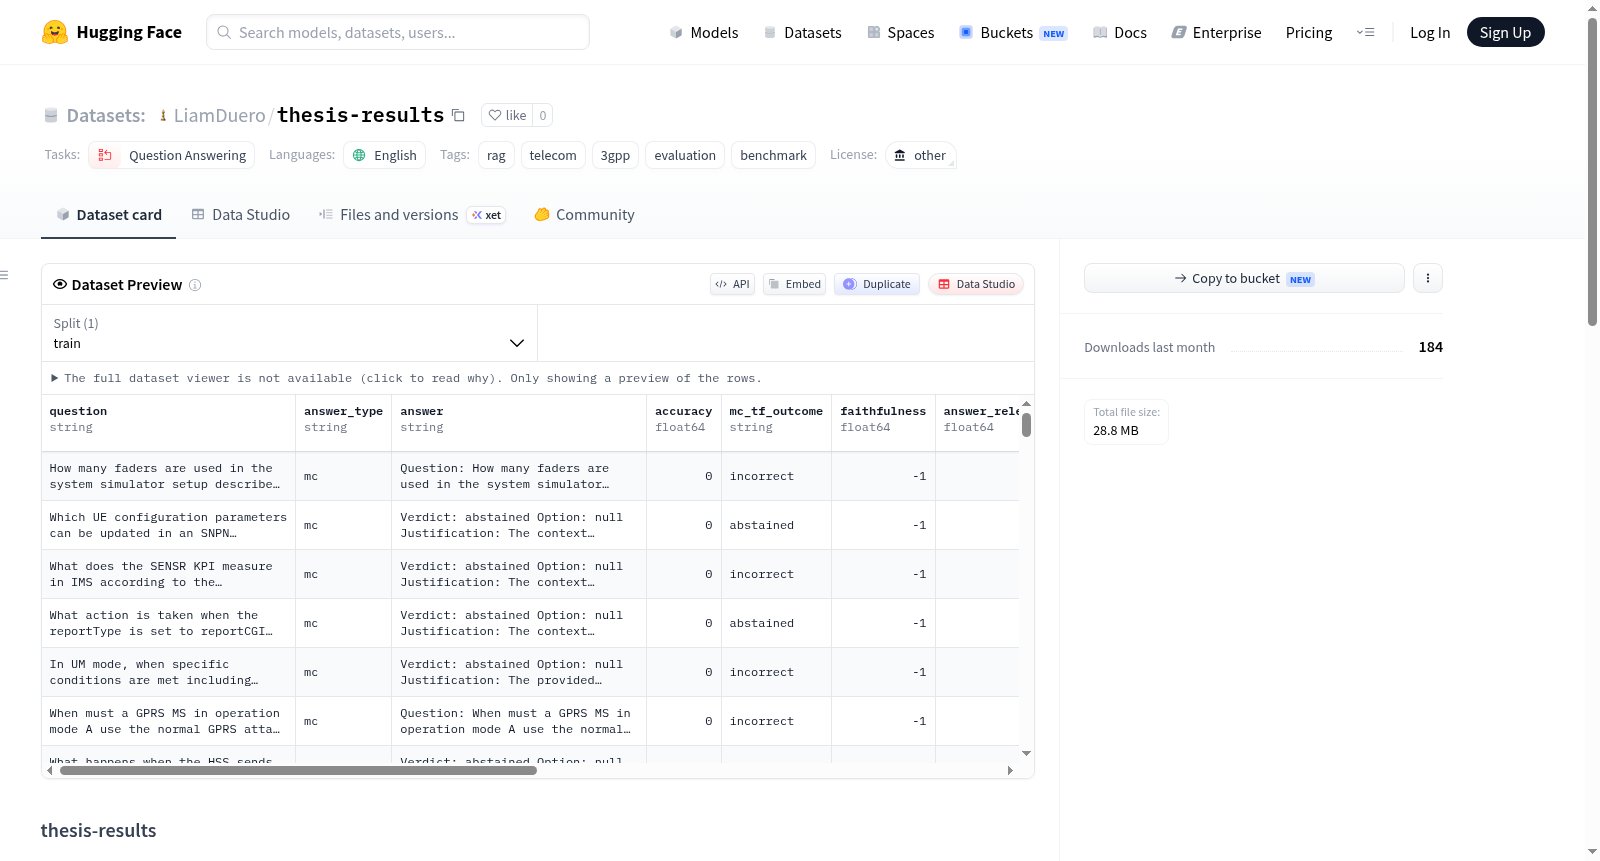Click the Hugging Face logo icon
This screenshot has height=861, width=1600.
pyautogui.click(x=54, y=32)
